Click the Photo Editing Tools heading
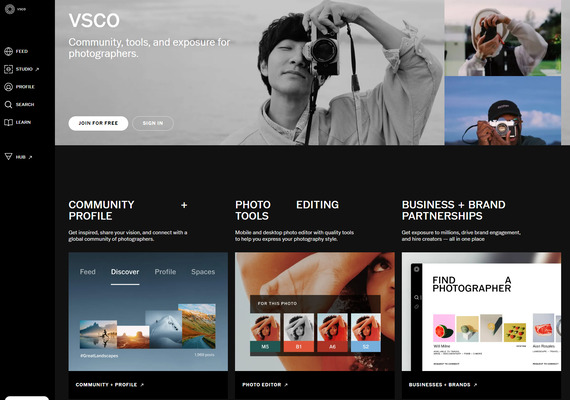Image resolution: width=570 pixels, height=400 pixels. tap(287, 210)
